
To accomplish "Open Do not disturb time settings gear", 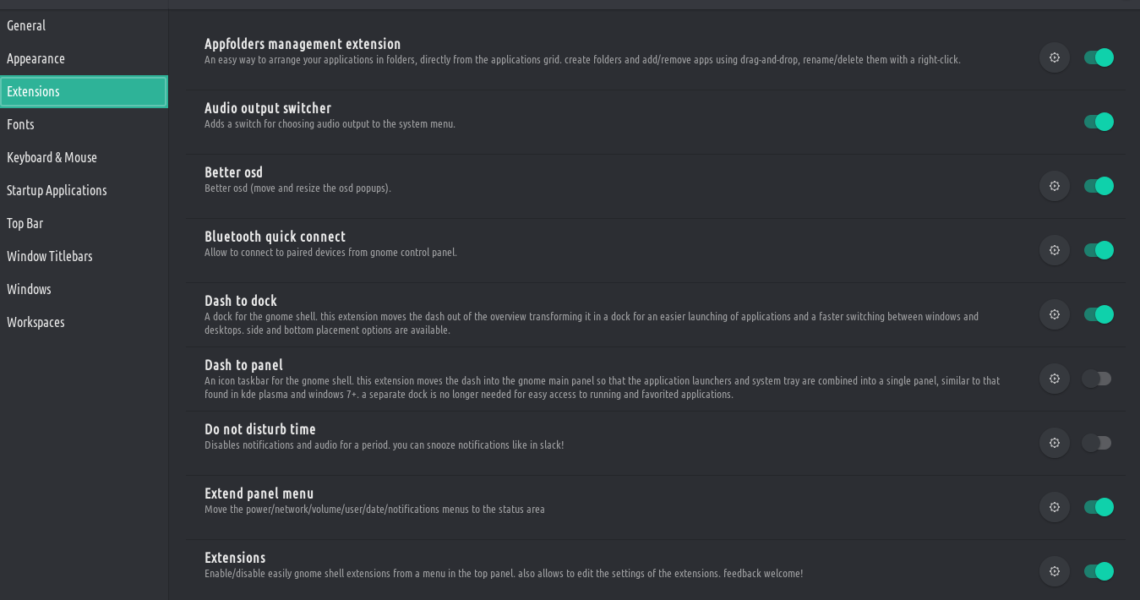I will point(1054,443).
